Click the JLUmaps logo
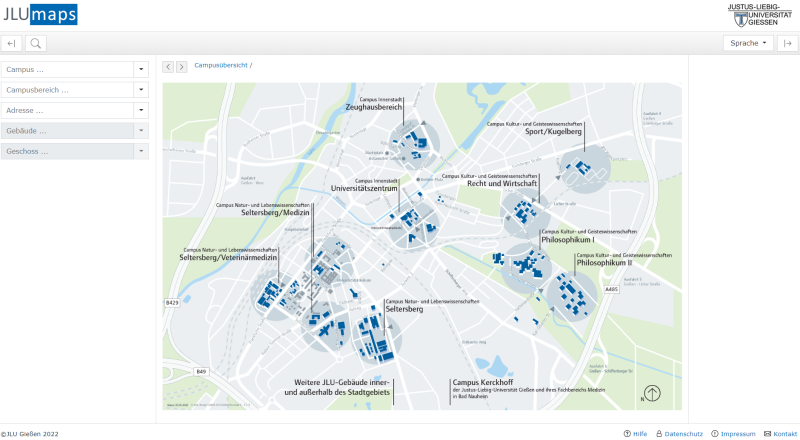The image size is (800, 440). (40, 14)
